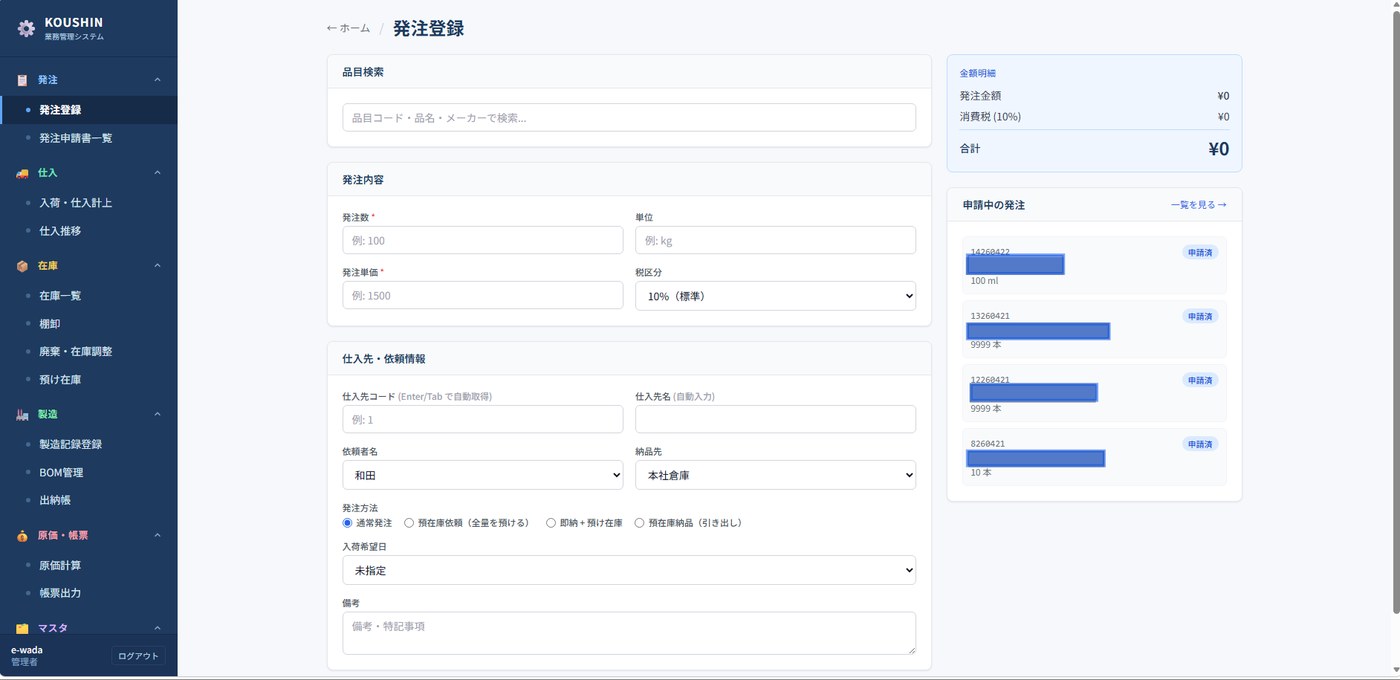Click the 仕入先コード input field
Screen dimensions: 1400x680
482,419
